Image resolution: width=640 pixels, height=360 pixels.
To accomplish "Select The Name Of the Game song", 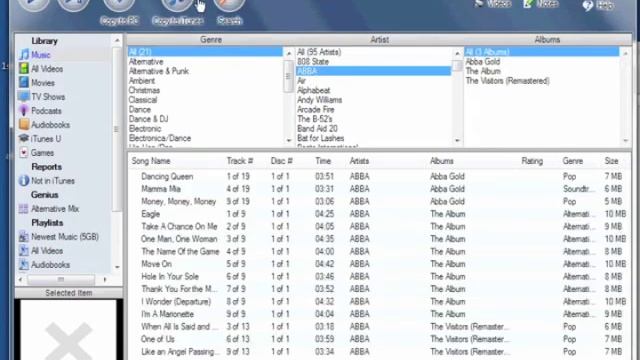I will click(x=380, y=251).
